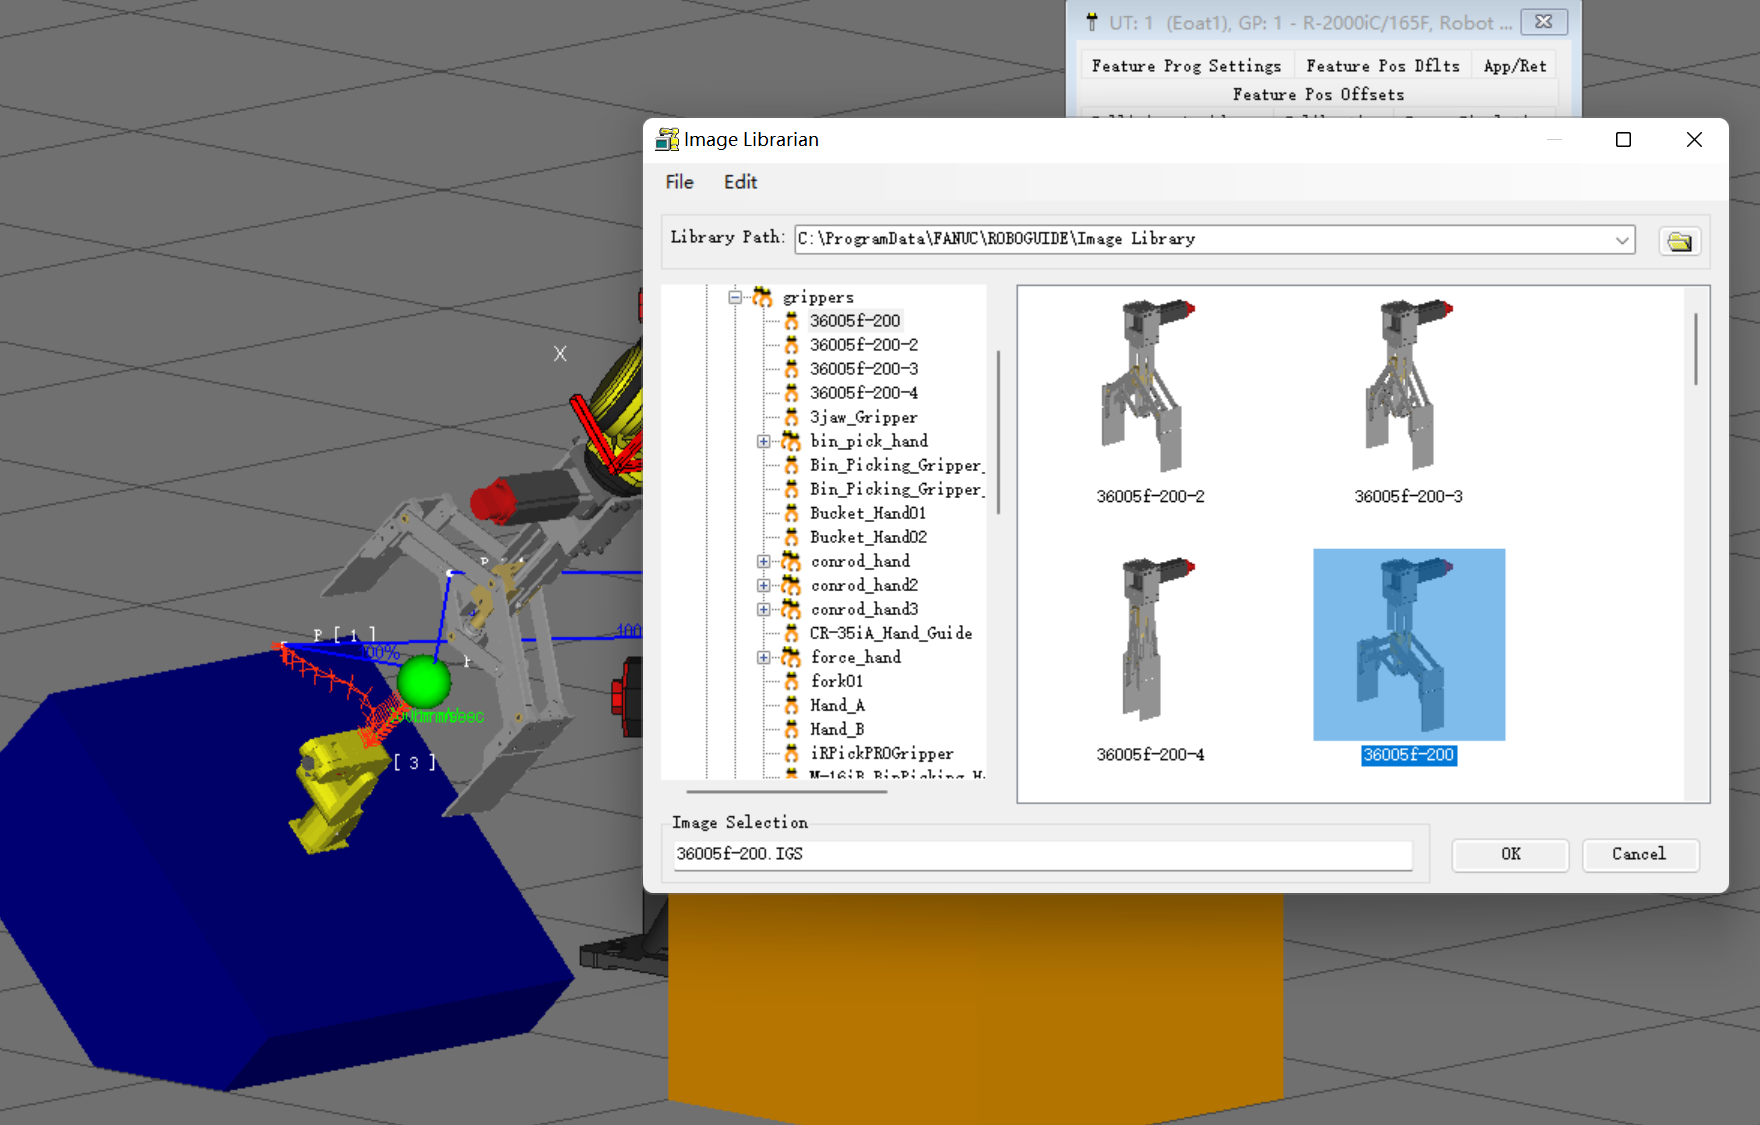Click the icon next to 36005f-200-2 tree item
Image resolution: width=1760 pixels, height=1125 pixels.
tap(791, 345)
